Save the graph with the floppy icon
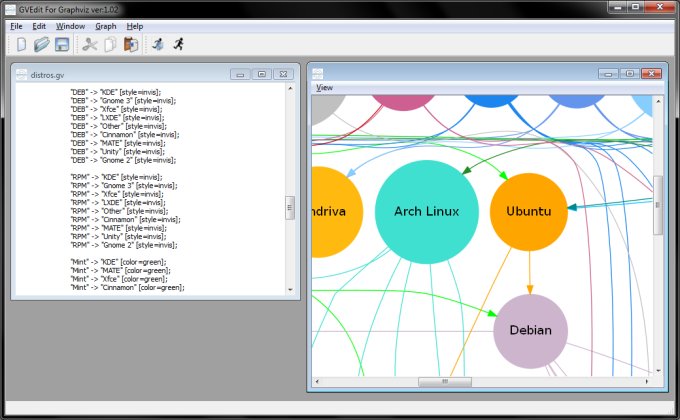 pyautogui.click(x=62, y=44)
